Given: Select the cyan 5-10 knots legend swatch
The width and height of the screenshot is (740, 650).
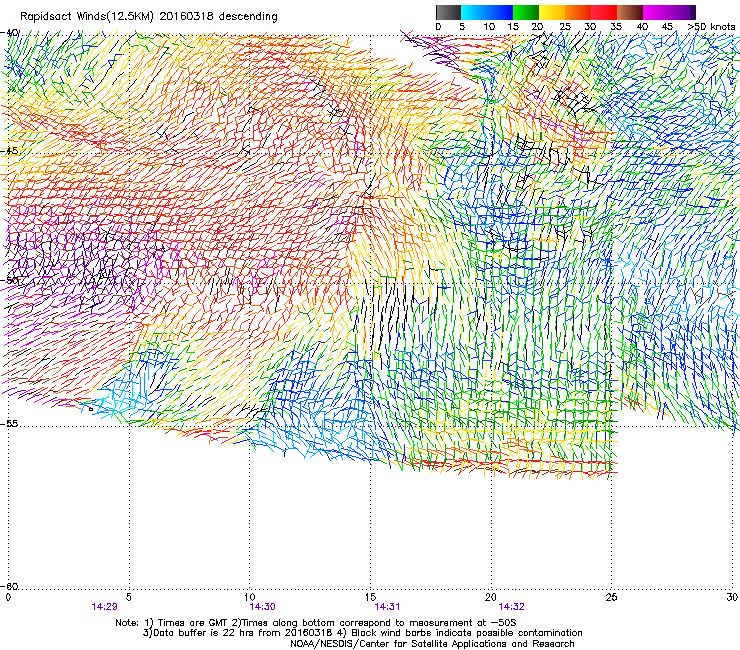Looking at the screenshot, I should click(x=474, y=12).
